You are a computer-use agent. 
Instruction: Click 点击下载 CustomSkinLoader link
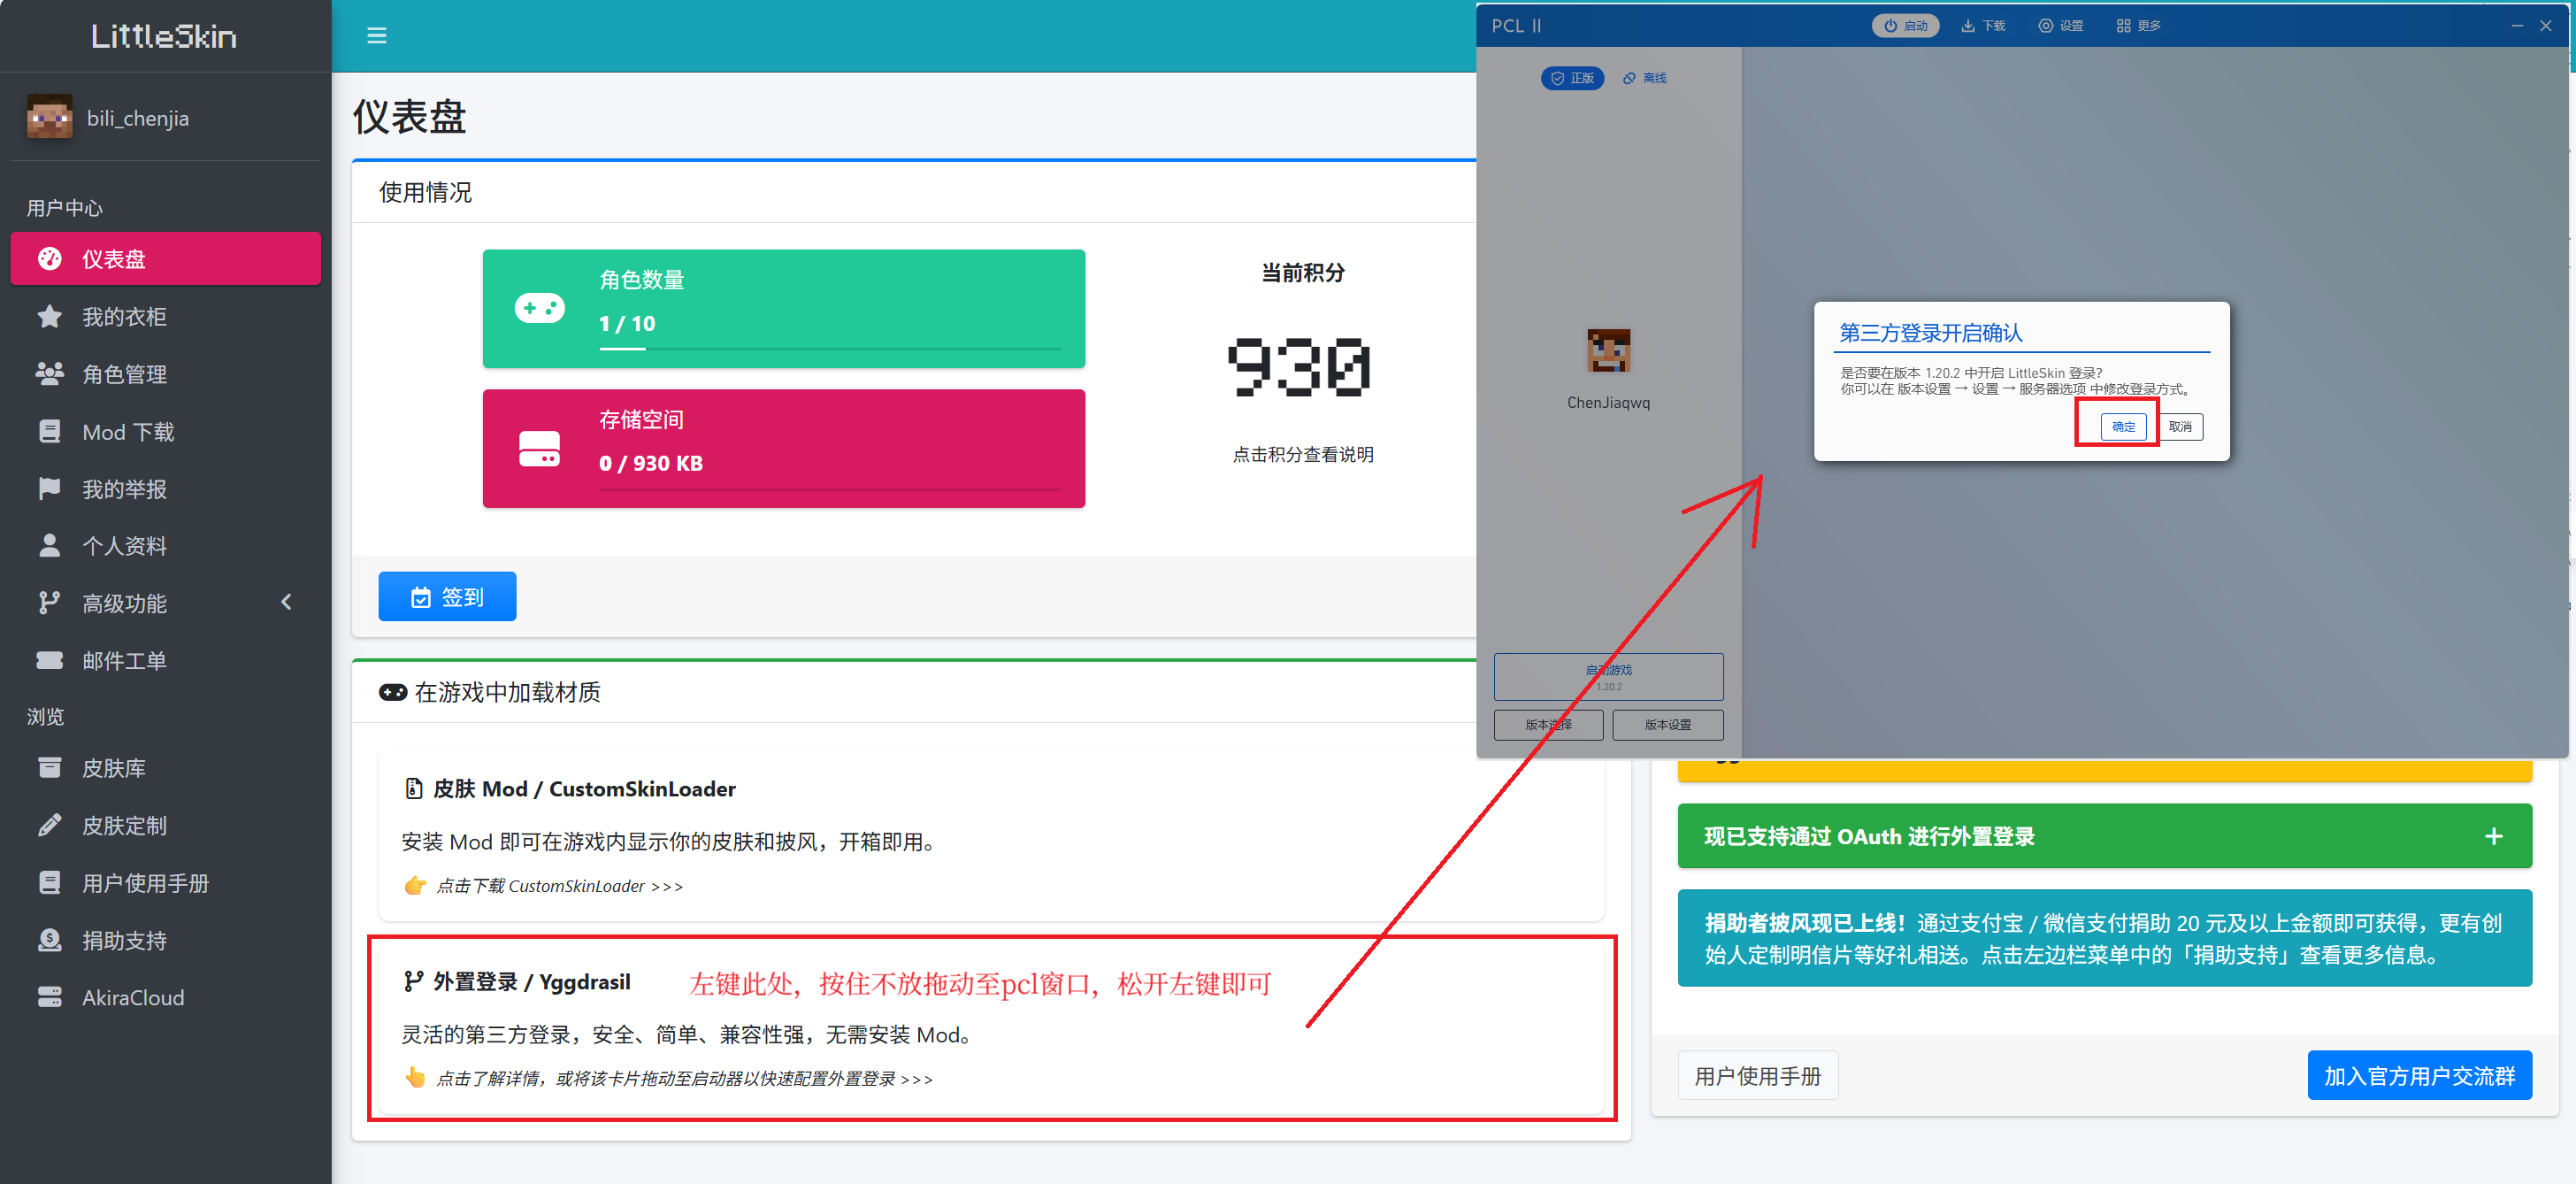(559, 886)
